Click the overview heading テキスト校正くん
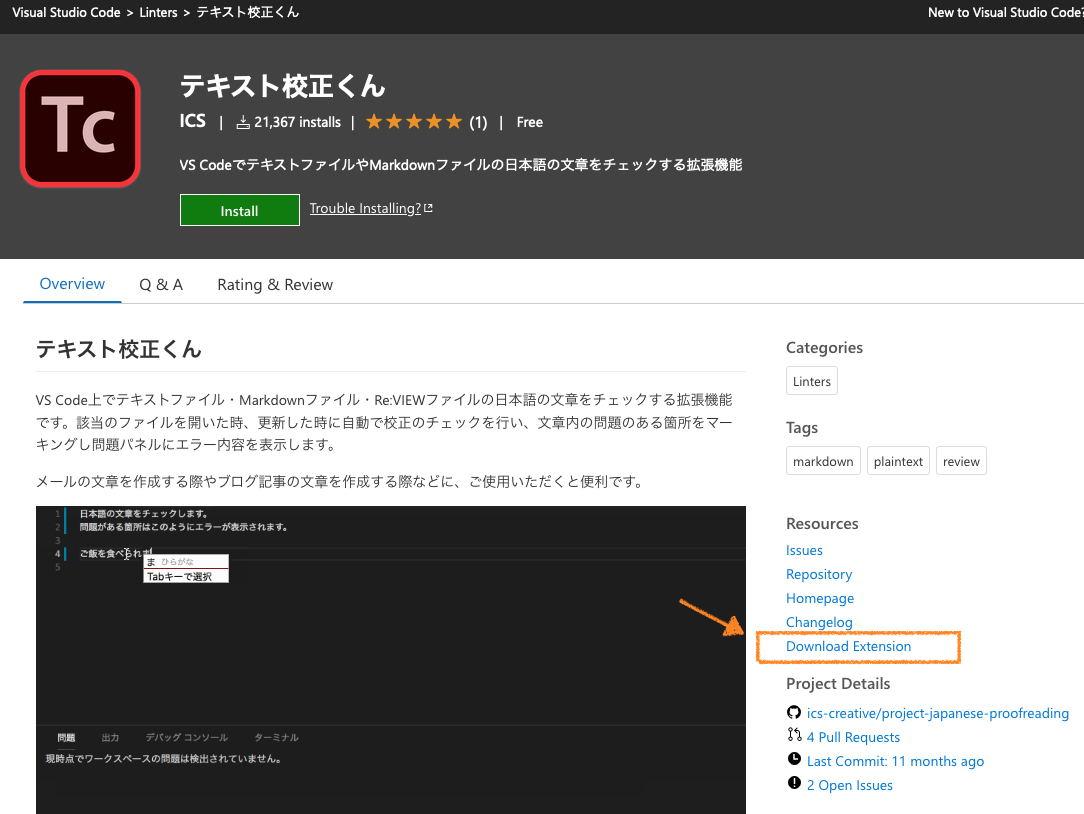 pyautogui.click(x=118, y=349)
